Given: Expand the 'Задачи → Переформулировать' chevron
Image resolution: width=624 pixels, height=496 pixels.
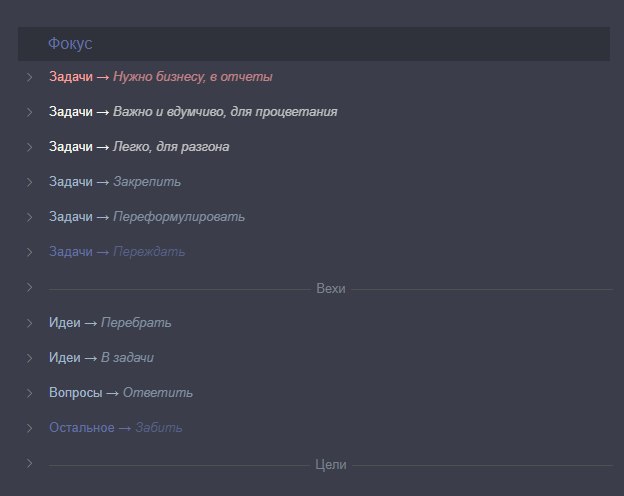Looking at the screenshot, I should pyautogui.click(x=29, y=217).
